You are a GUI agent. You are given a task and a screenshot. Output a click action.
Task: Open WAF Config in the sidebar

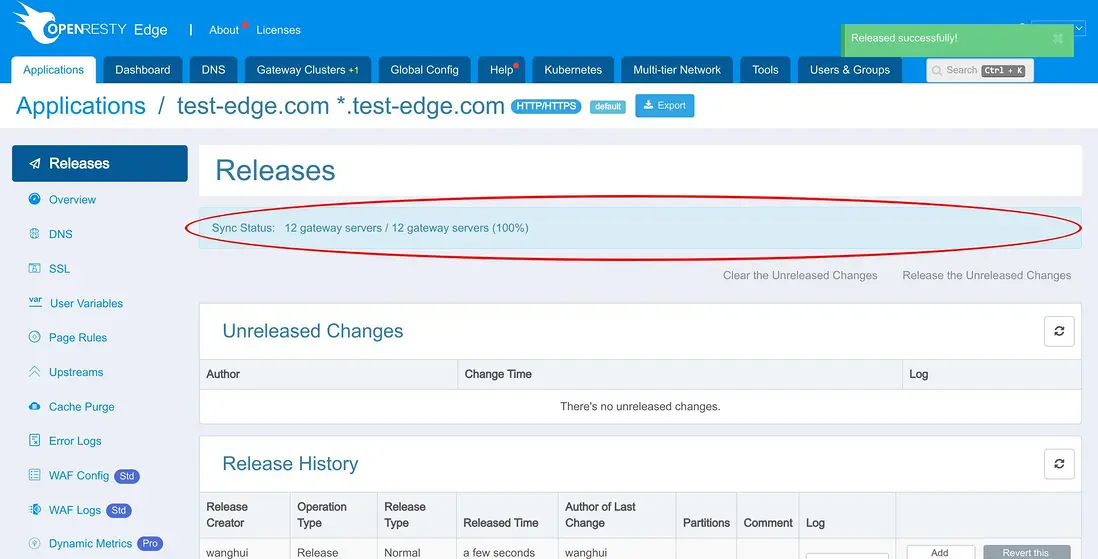pos(78,476)
